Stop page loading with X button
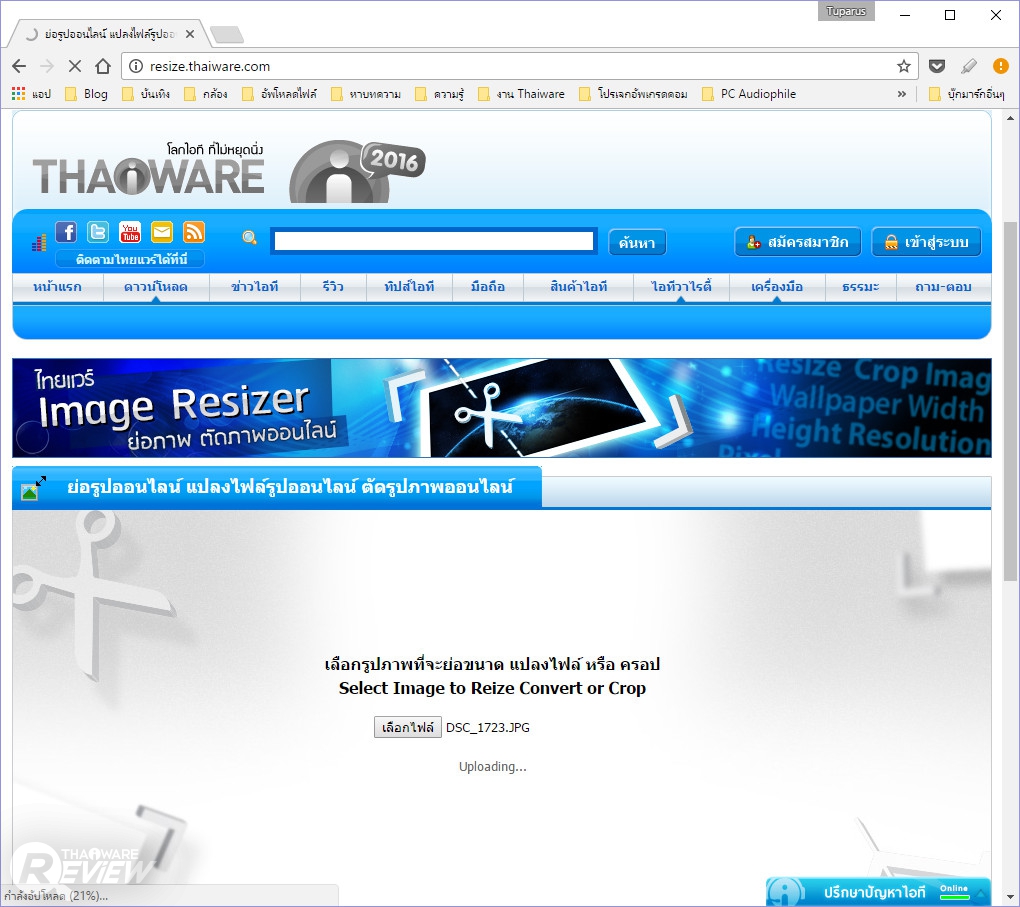Image resolution: width=1020 pixels, height=907 pixels. click(75, 66)
